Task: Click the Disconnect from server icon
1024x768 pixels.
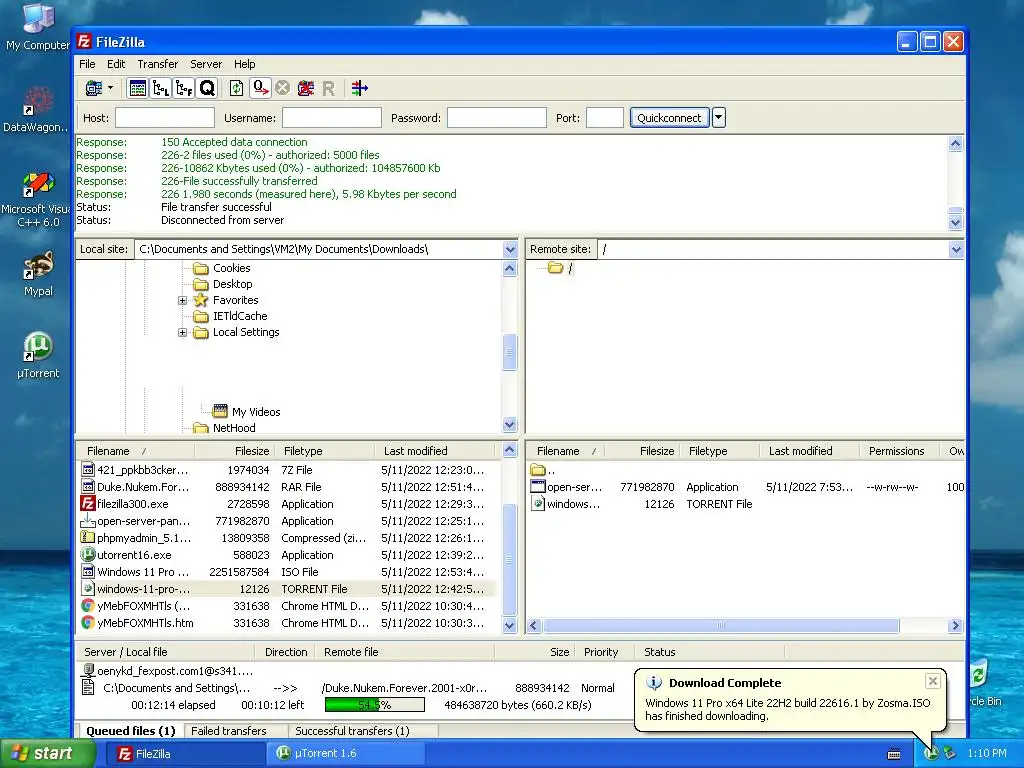Action: [x=306, y=88]
